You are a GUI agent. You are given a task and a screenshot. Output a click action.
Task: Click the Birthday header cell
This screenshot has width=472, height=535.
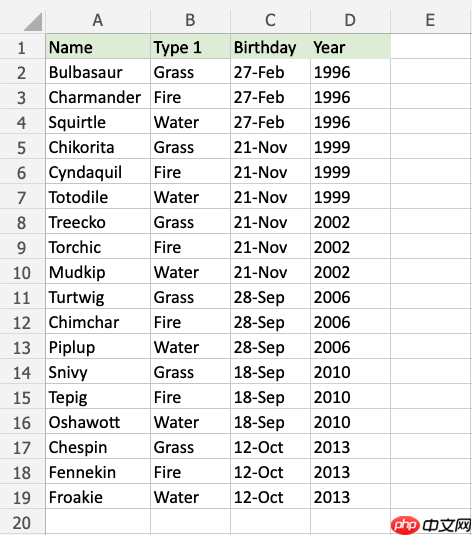tap(270, 46)
